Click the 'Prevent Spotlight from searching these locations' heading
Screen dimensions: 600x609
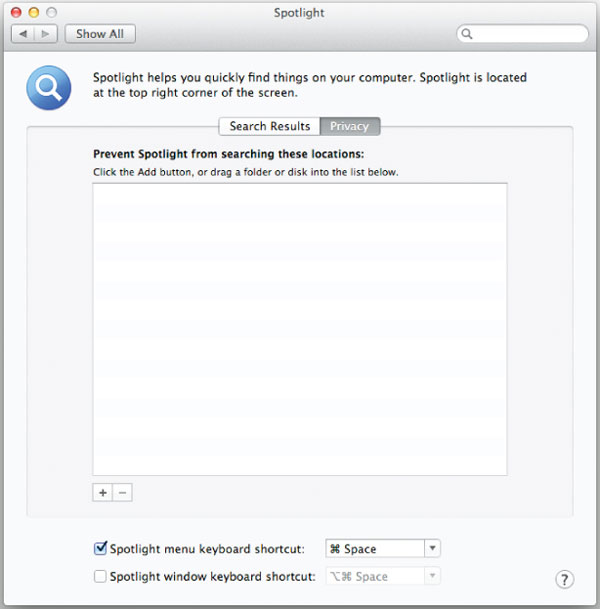[228, 154]
